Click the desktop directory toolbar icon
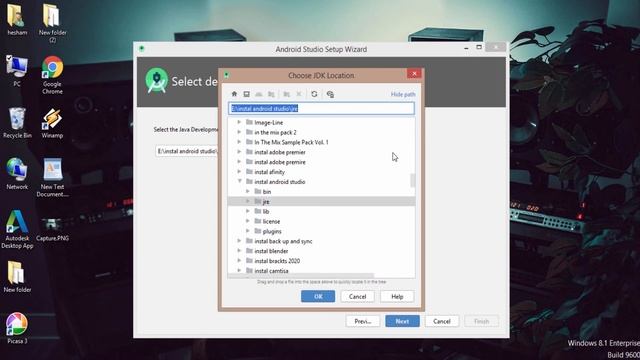The image size is (640, 360). click(x=247, y=94)
